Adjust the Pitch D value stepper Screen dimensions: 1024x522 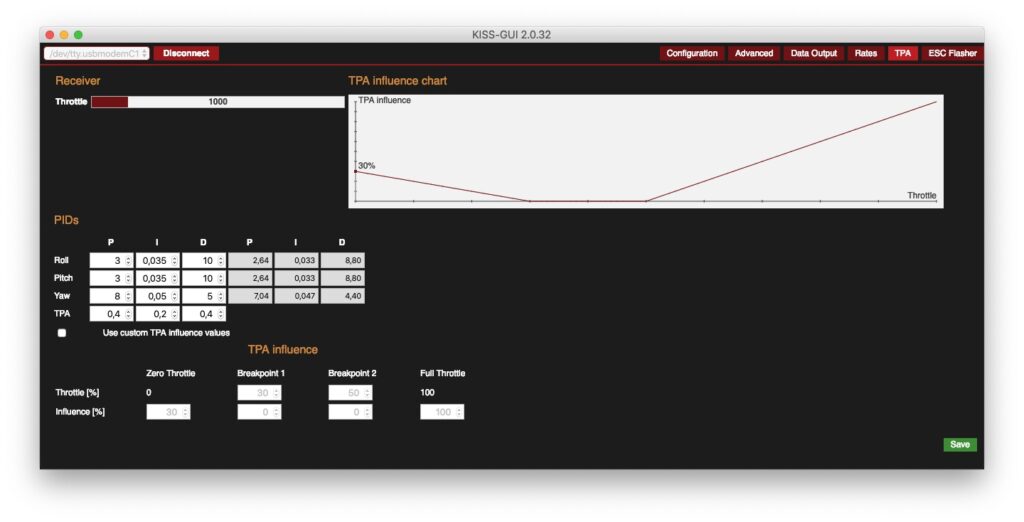(220, 278)
